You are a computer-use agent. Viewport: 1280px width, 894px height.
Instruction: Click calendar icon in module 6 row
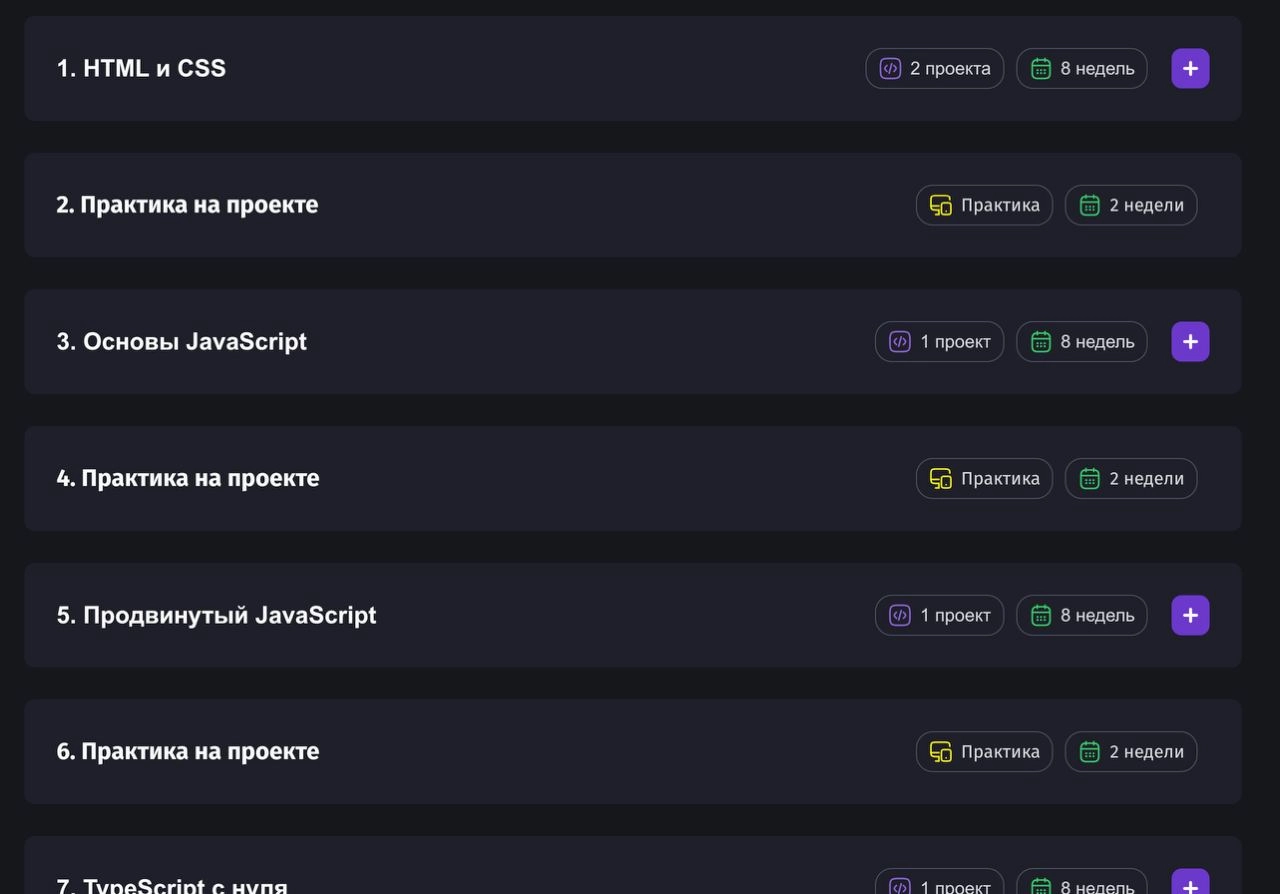pos(1090,752)
